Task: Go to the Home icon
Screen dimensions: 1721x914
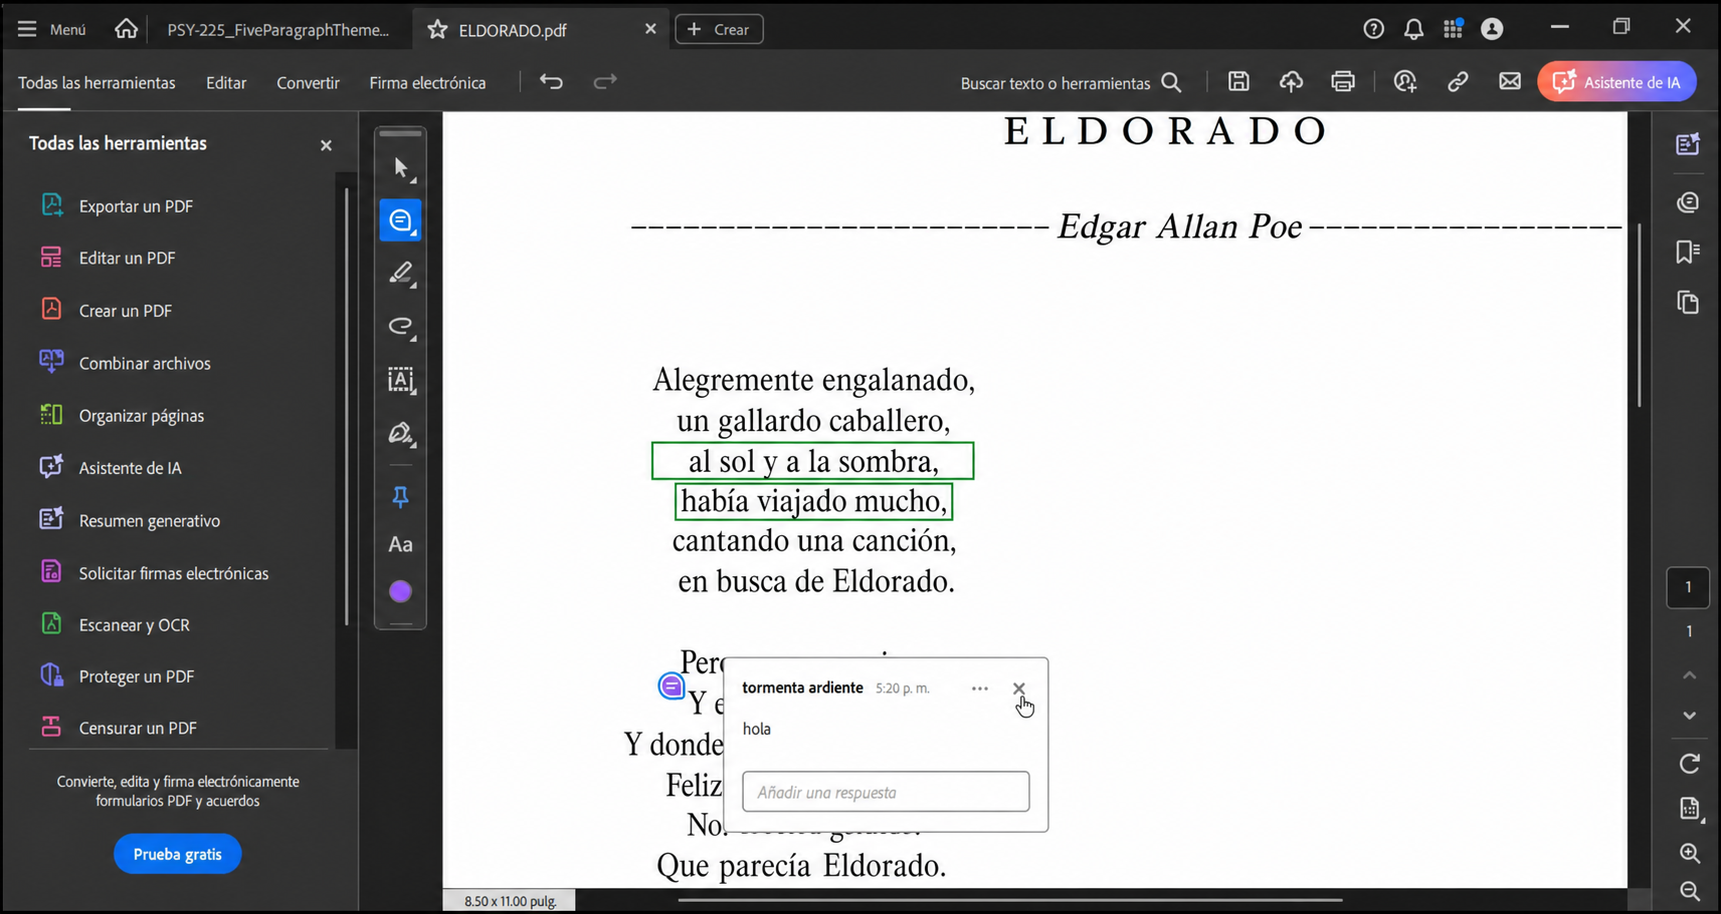Action: tap(126, 29)
